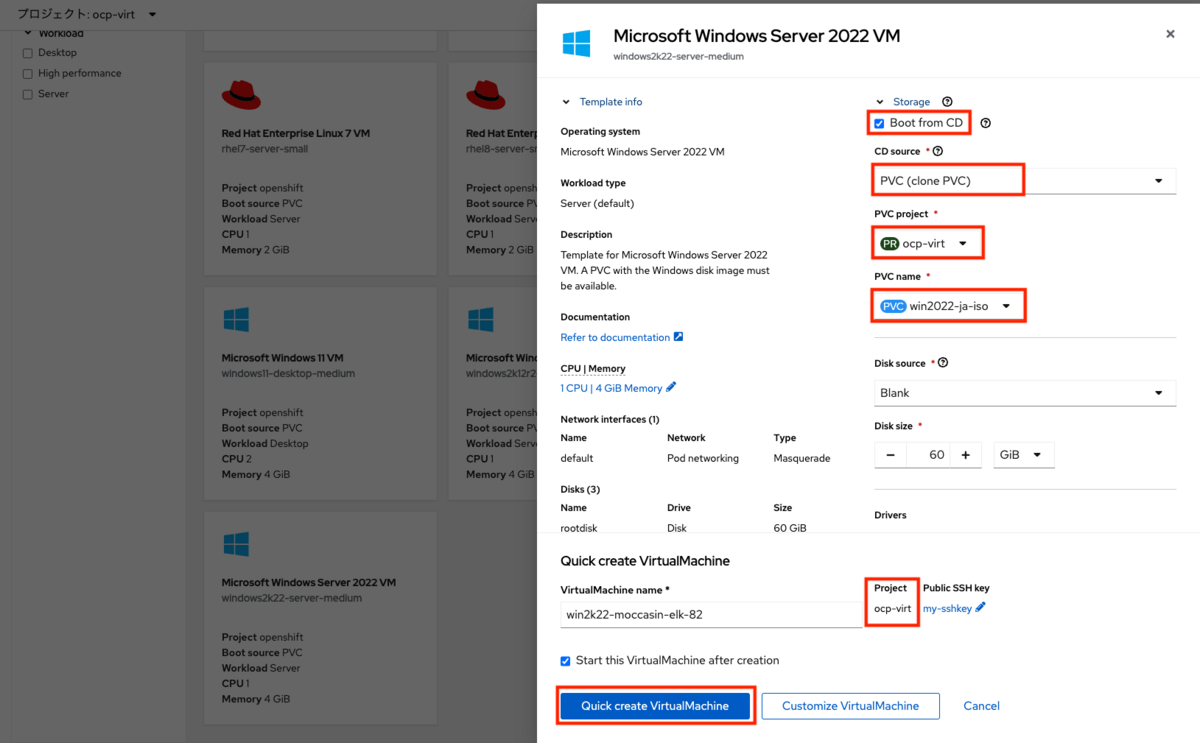The image size is (1200, 743).
Task: Click windows11-desktop-medium template name
Action: pyautogui.click(x=288, y=374)
